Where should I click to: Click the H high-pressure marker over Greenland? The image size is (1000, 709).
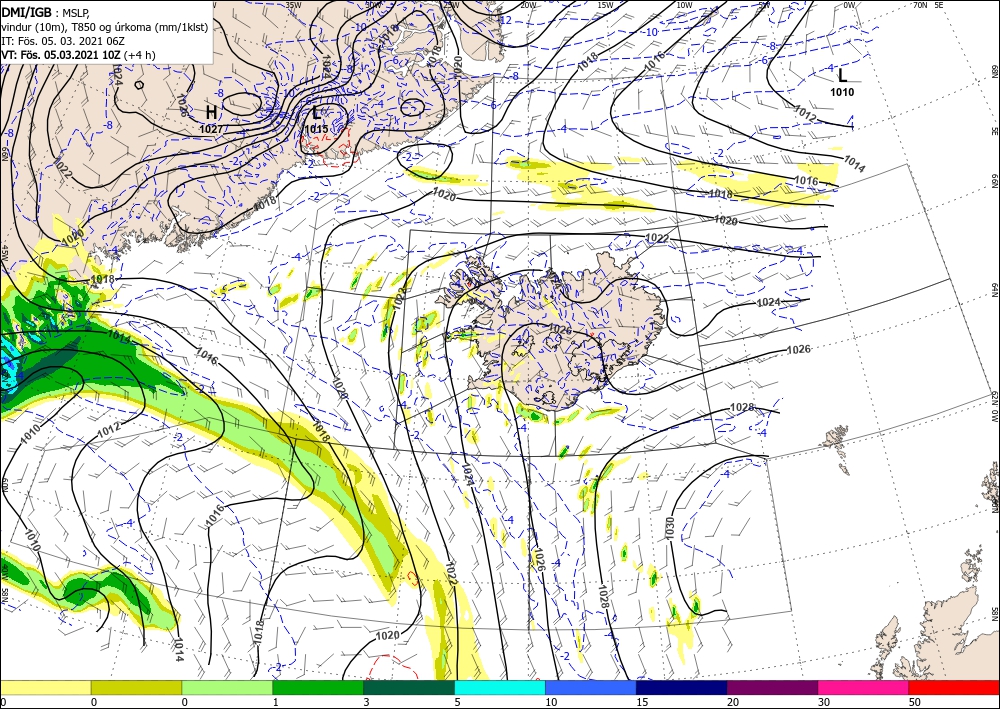coord(211,113)
